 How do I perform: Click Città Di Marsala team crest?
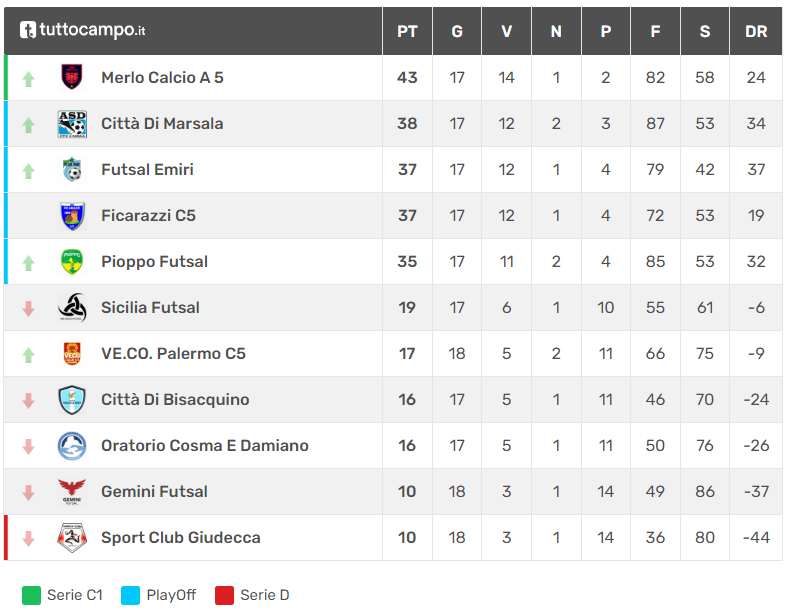pyautogui.click(x=72, y=124)
